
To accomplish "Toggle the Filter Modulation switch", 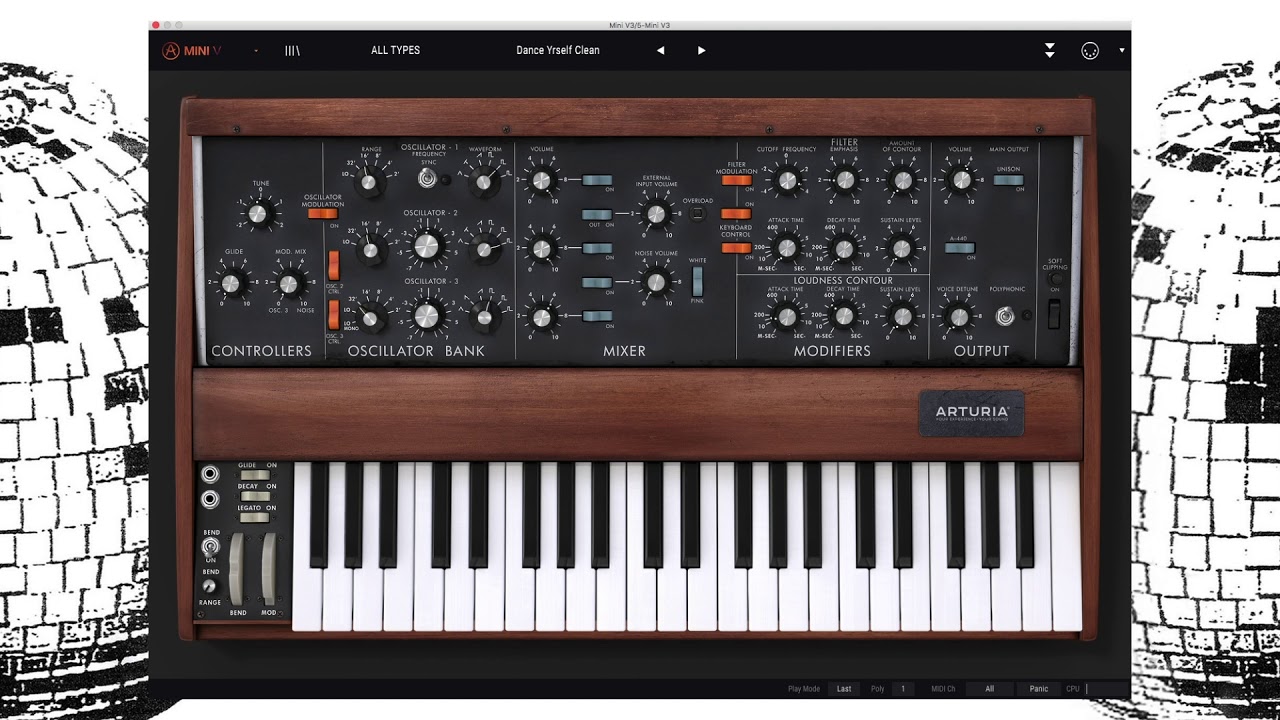I will click(737, 180).
